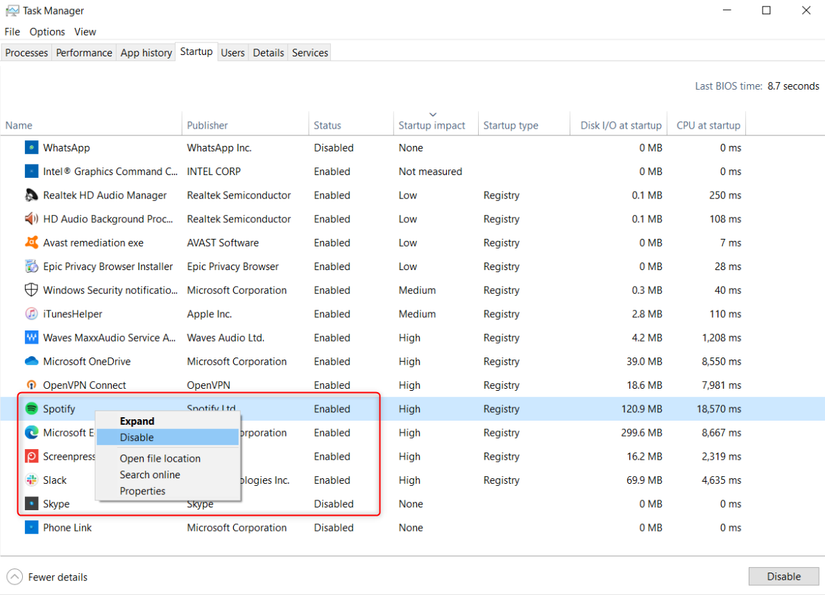
Task: Click the Startup impact sort arrow
Action: point(433,114)
